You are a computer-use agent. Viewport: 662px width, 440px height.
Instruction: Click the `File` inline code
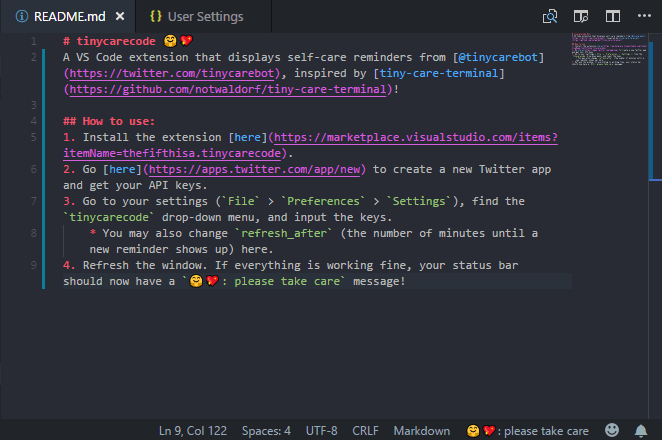coord(241,201)
